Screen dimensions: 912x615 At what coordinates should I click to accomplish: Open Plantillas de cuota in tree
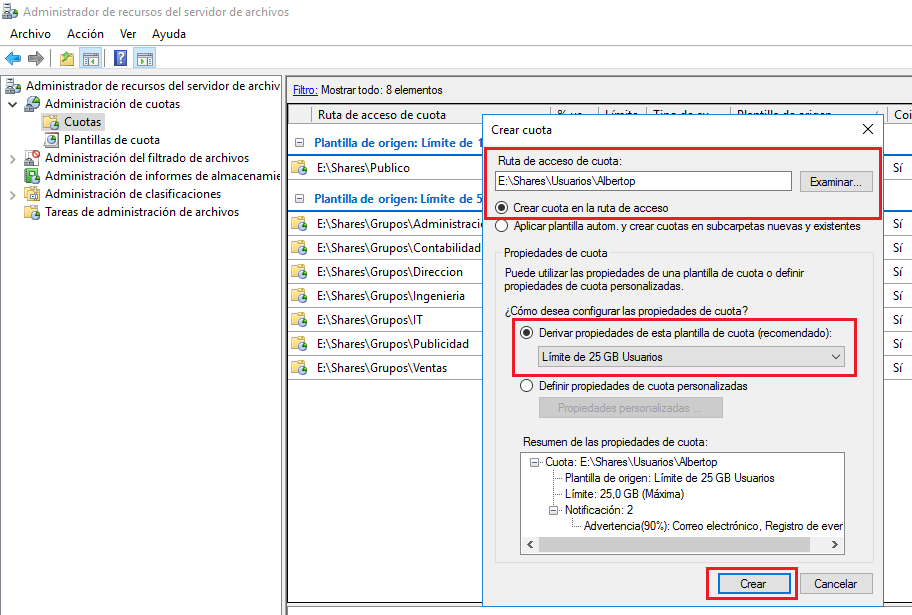coord(111,140)
